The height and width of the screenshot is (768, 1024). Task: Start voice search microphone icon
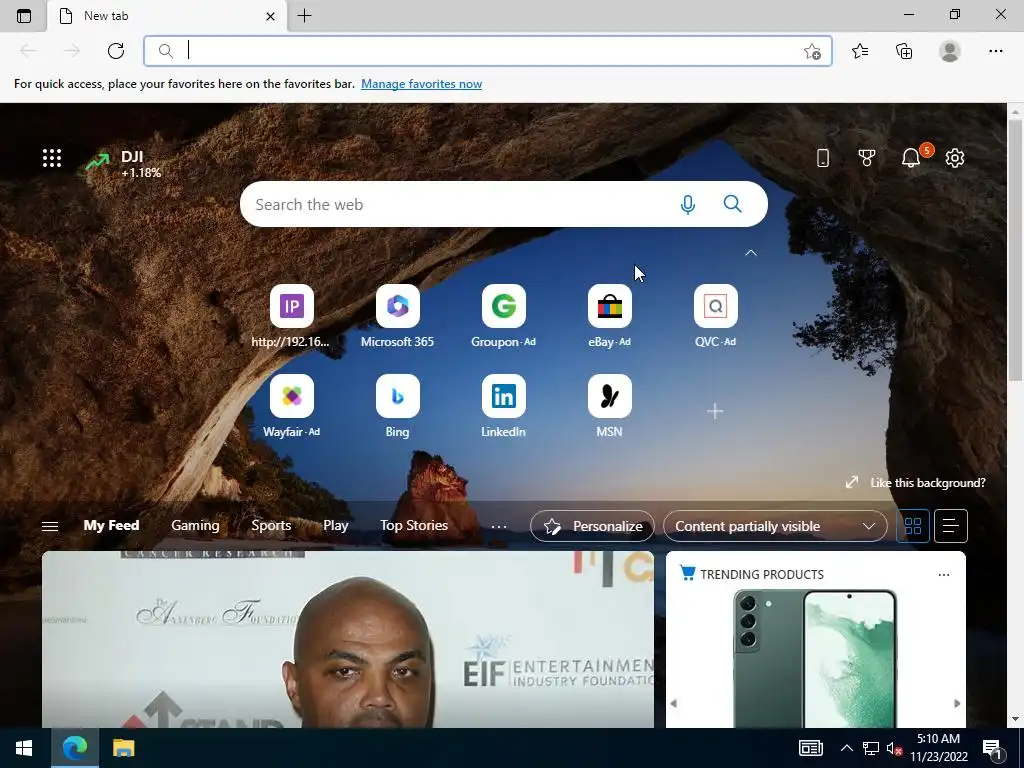pyautogui.click(x=687, y=204)
